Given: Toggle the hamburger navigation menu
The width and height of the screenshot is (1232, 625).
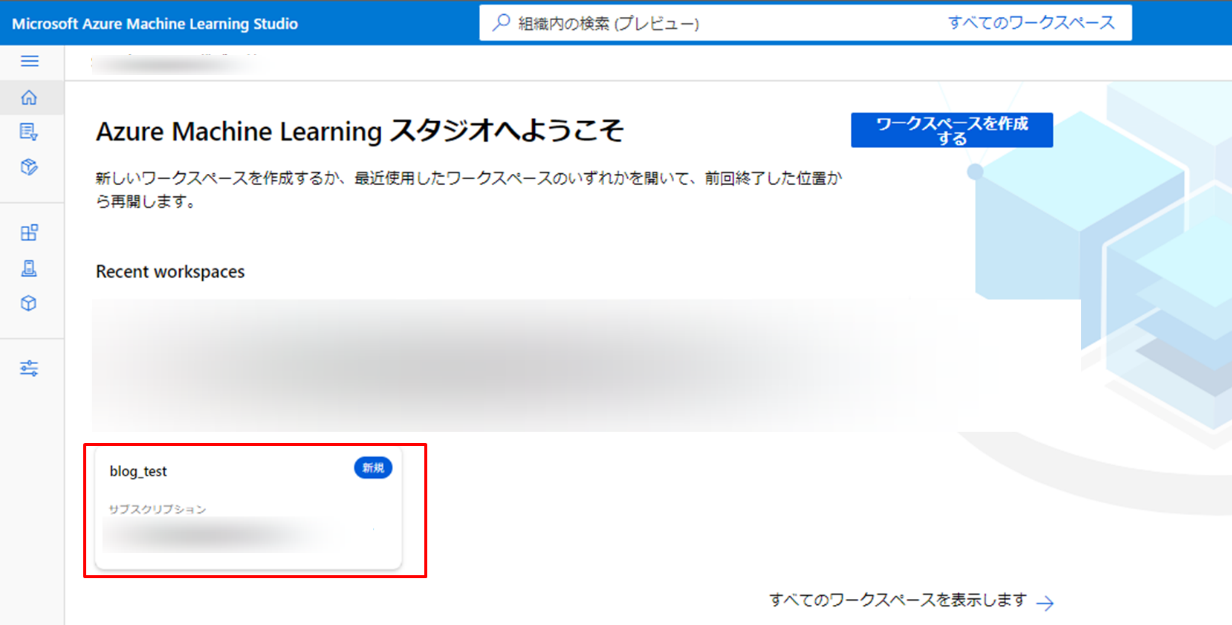Looking at the screenshot, I should (x=29, y=61).
